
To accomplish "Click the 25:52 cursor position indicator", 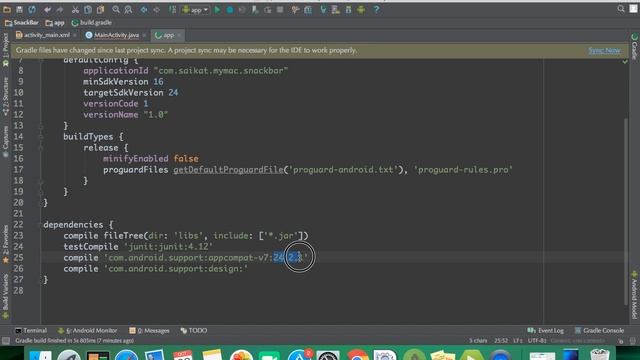I will [x=501, y=340].
